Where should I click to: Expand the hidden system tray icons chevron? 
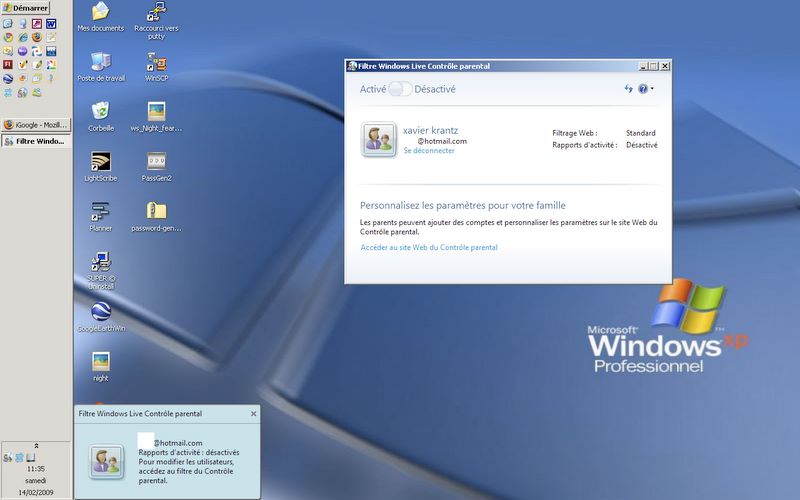point(36,446)
